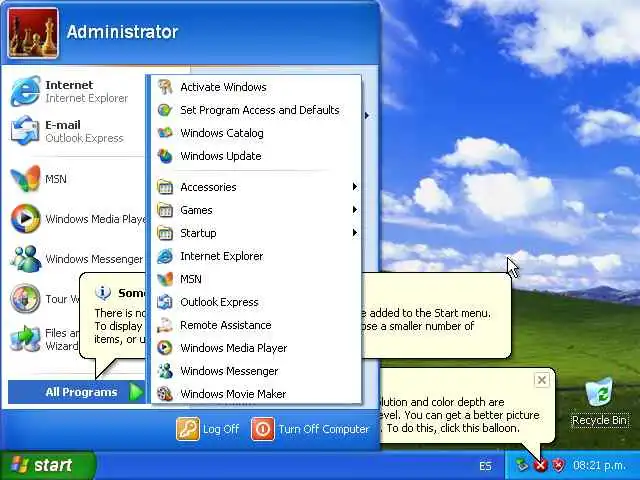Select Activate Windows menu entry
This screenshot has height=480, width=640.
tap(256, 87)
